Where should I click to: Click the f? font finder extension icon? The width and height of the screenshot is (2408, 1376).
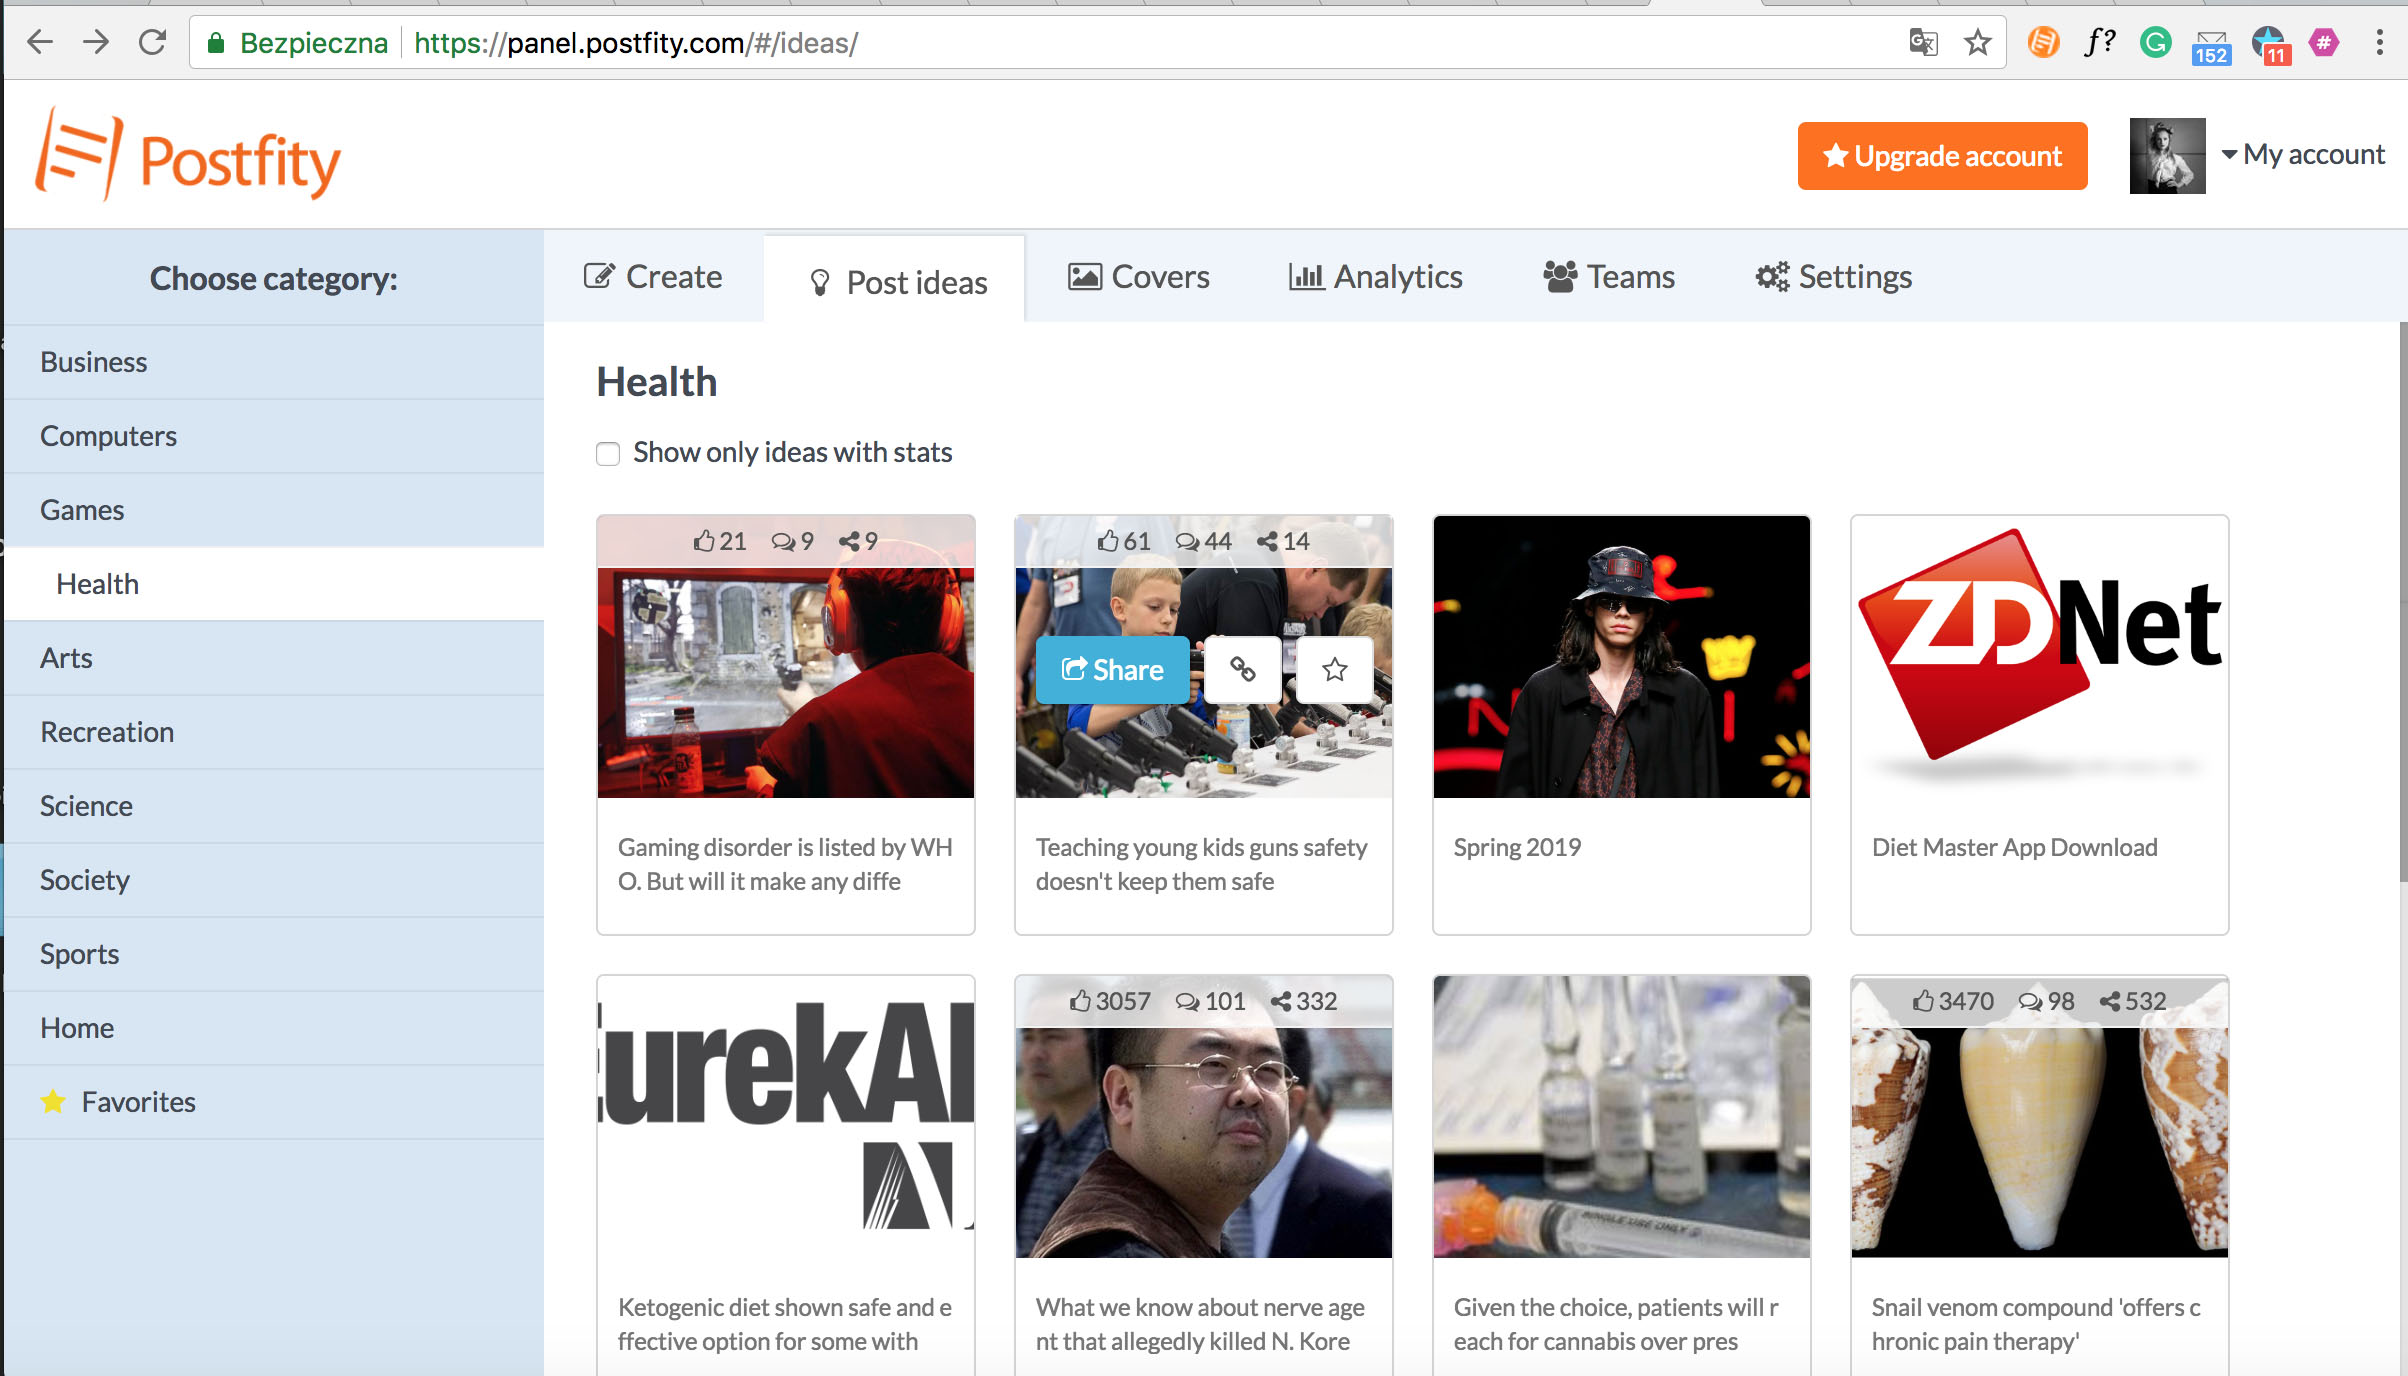pos(2099,42)
